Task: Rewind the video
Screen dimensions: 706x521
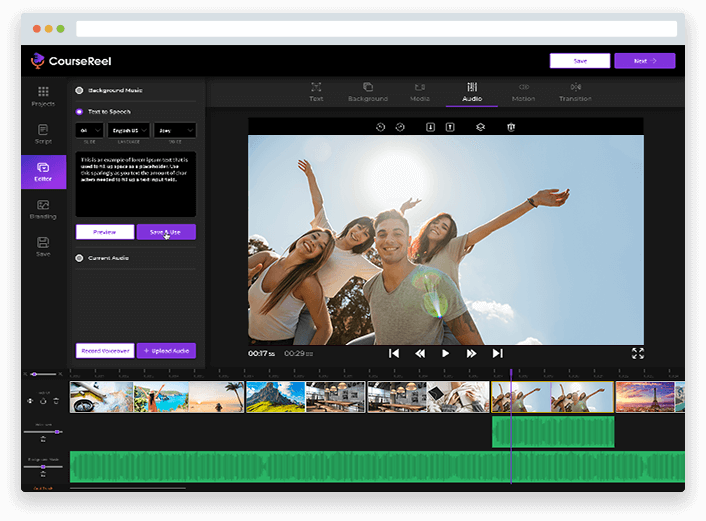Action: click(x=420, y=353)
